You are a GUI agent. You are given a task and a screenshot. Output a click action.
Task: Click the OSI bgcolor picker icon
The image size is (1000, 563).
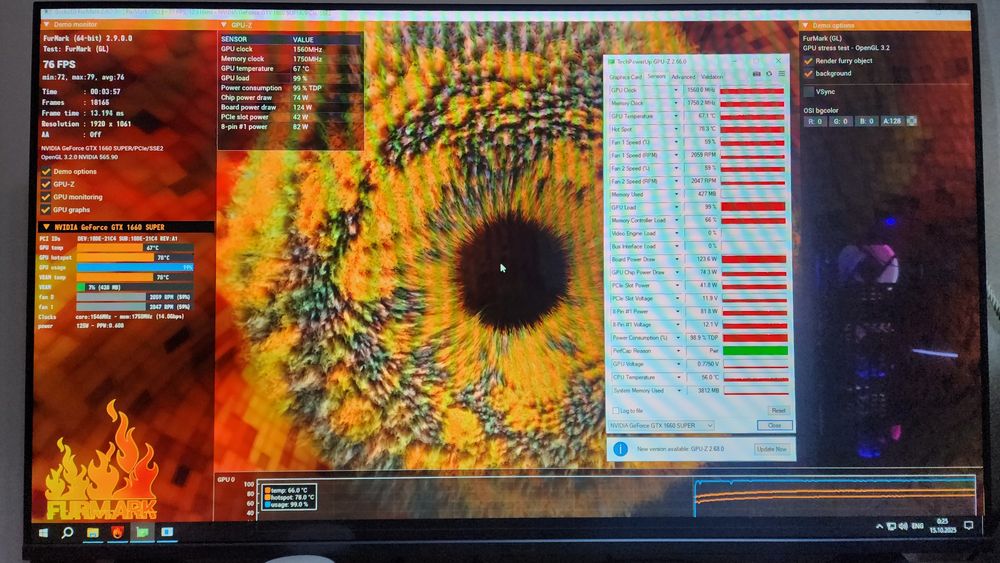click(x=912, y=121)
